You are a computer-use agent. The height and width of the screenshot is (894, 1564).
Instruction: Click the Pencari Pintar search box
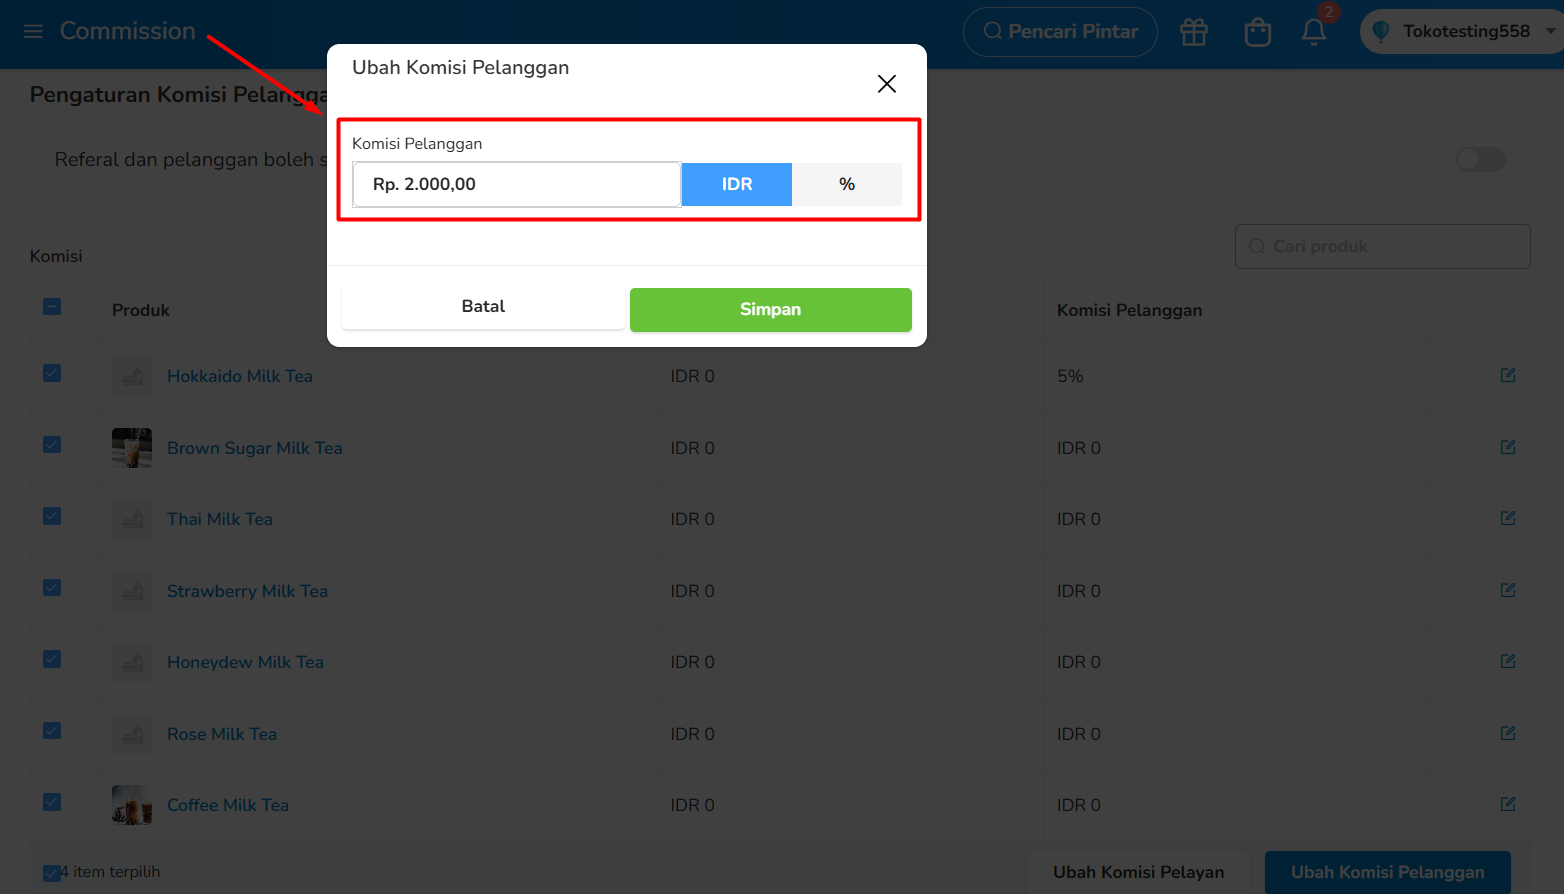point(1060,32)
